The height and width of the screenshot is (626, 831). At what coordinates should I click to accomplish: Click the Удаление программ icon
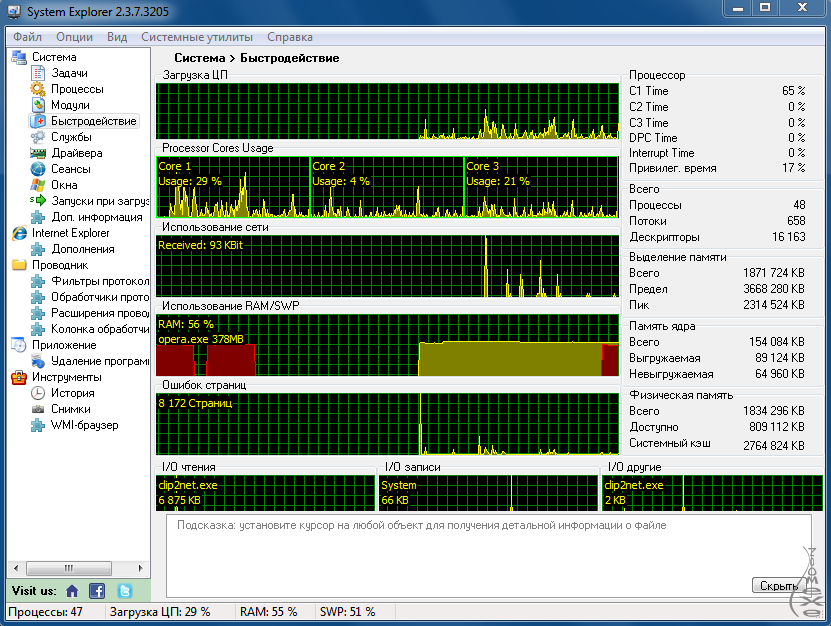coord(38,361)
